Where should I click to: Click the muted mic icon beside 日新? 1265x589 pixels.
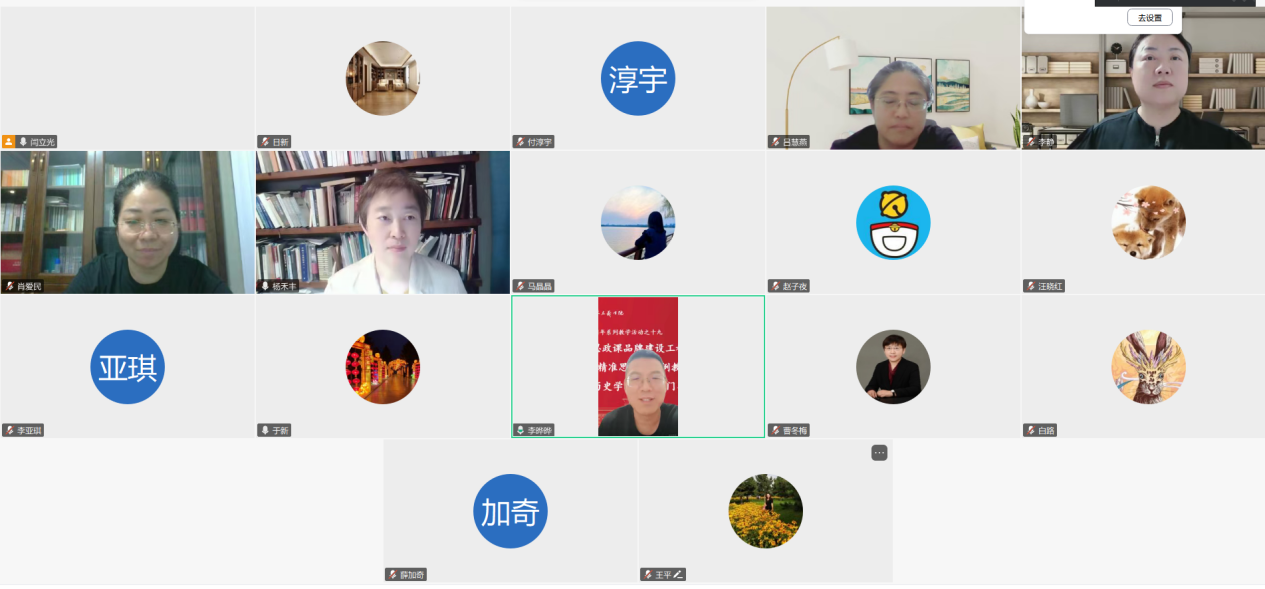pos(265,142)
